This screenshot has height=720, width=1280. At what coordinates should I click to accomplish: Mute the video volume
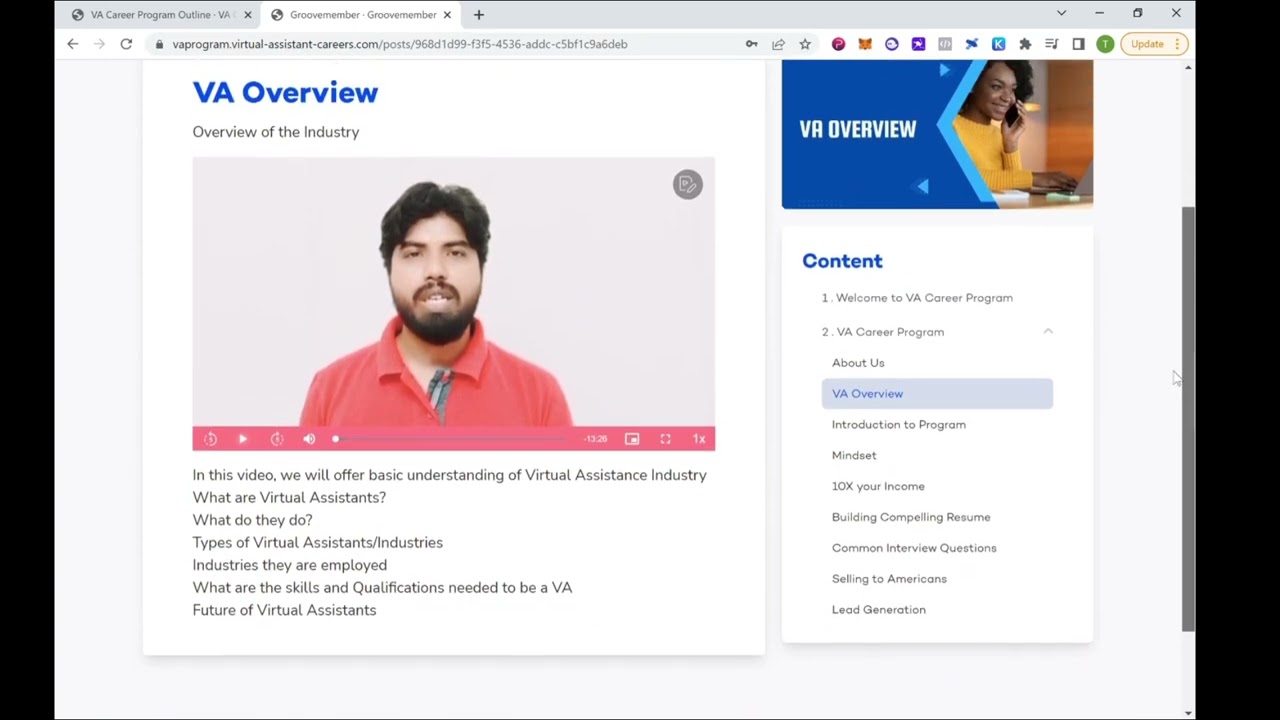coord(309,439)
